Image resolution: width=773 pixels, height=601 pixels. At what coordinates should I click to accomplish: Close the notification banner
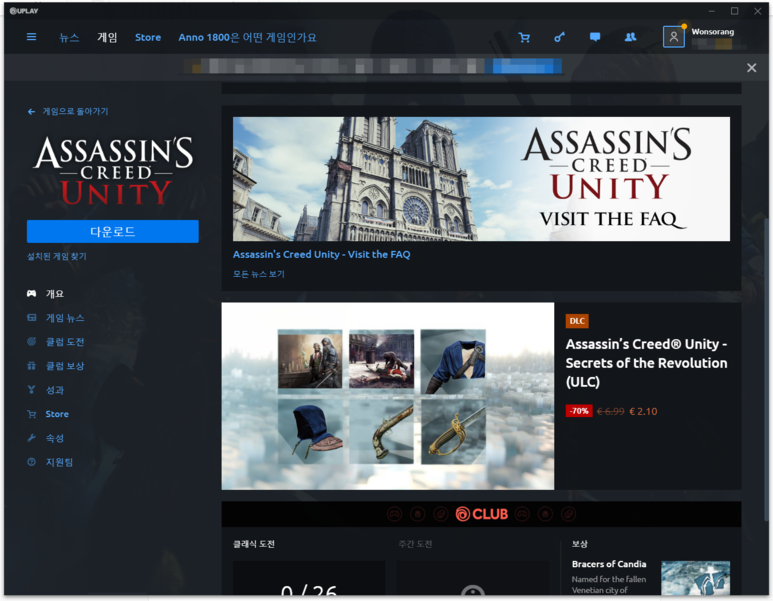[x=751, y=68]
